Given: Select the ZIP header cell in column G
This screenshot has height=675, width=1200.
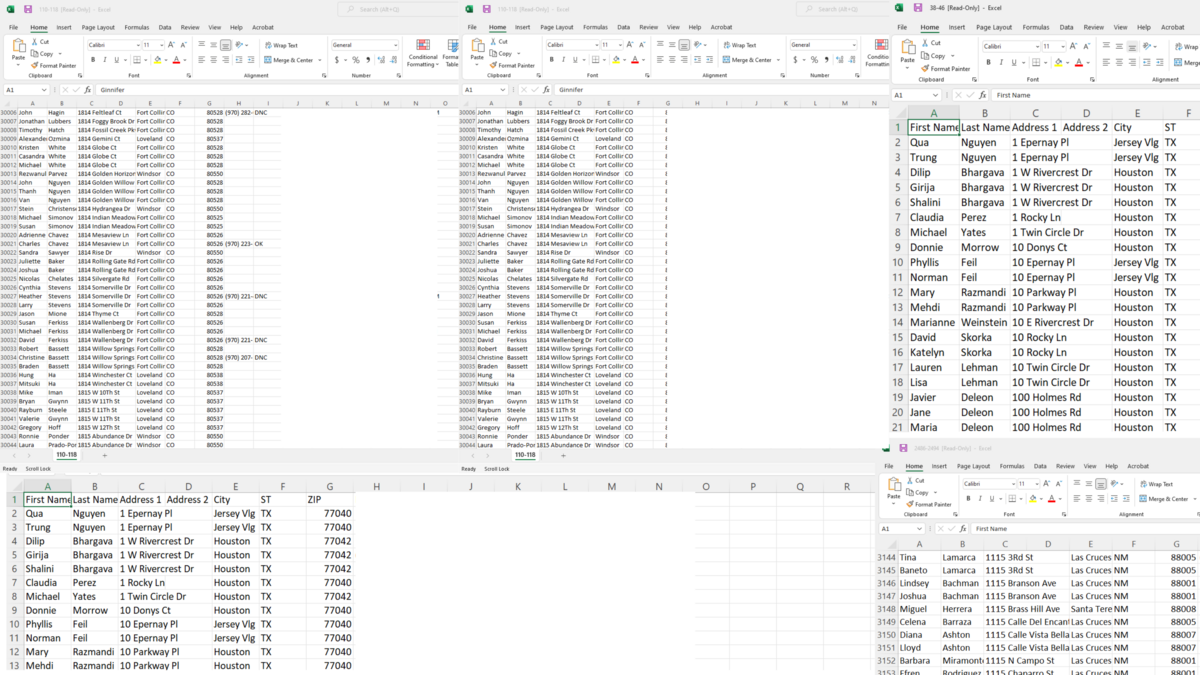Looking at the screenshot, I should click(314, 499).
